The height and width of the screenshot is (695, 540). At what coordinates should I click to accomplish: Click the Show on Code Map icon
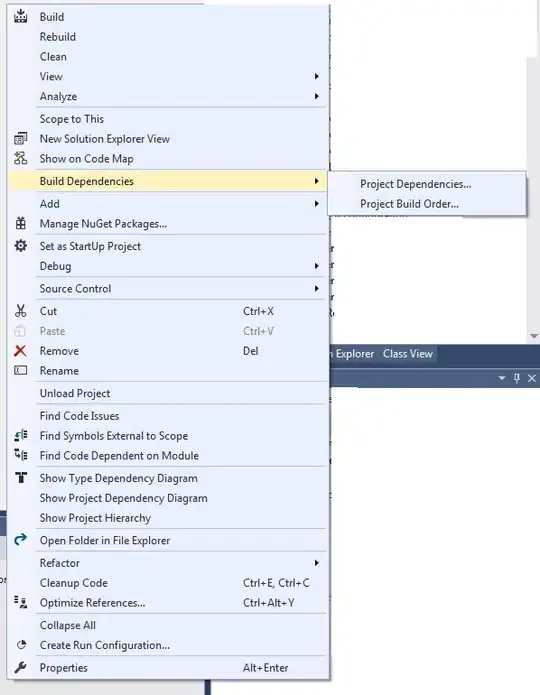(x=20, y=158)
